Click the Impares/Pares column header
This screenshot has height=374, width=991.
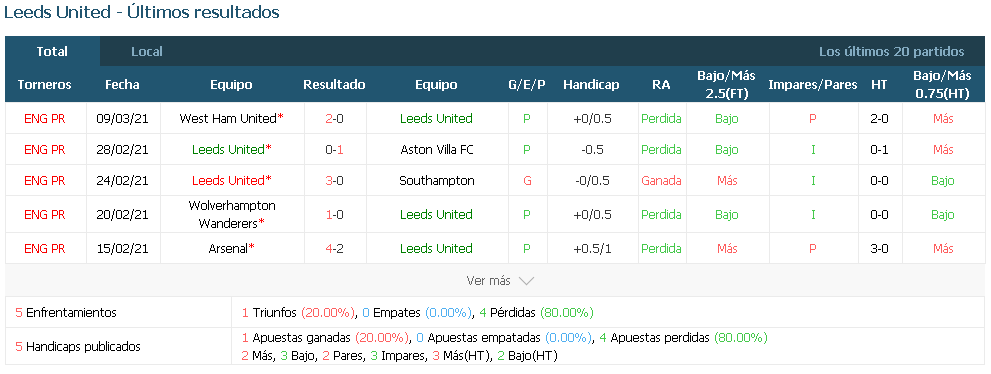pos(813,85)
